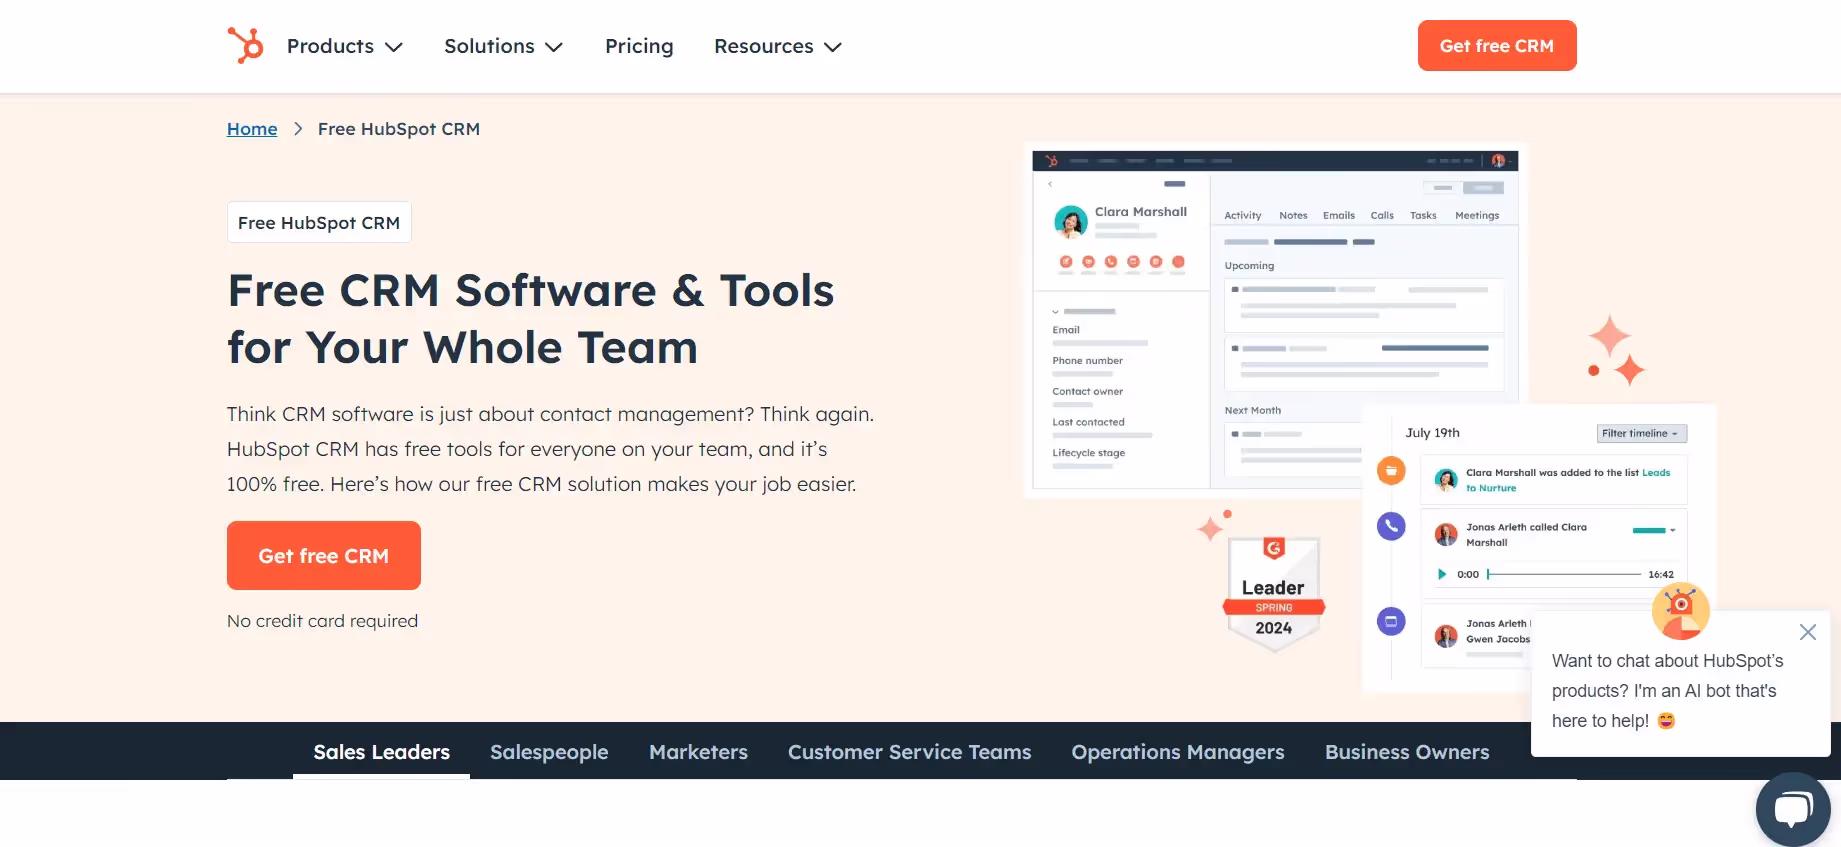Click the 'July 19th' timeline date

pyautogui.click(x=1433, y=433)
